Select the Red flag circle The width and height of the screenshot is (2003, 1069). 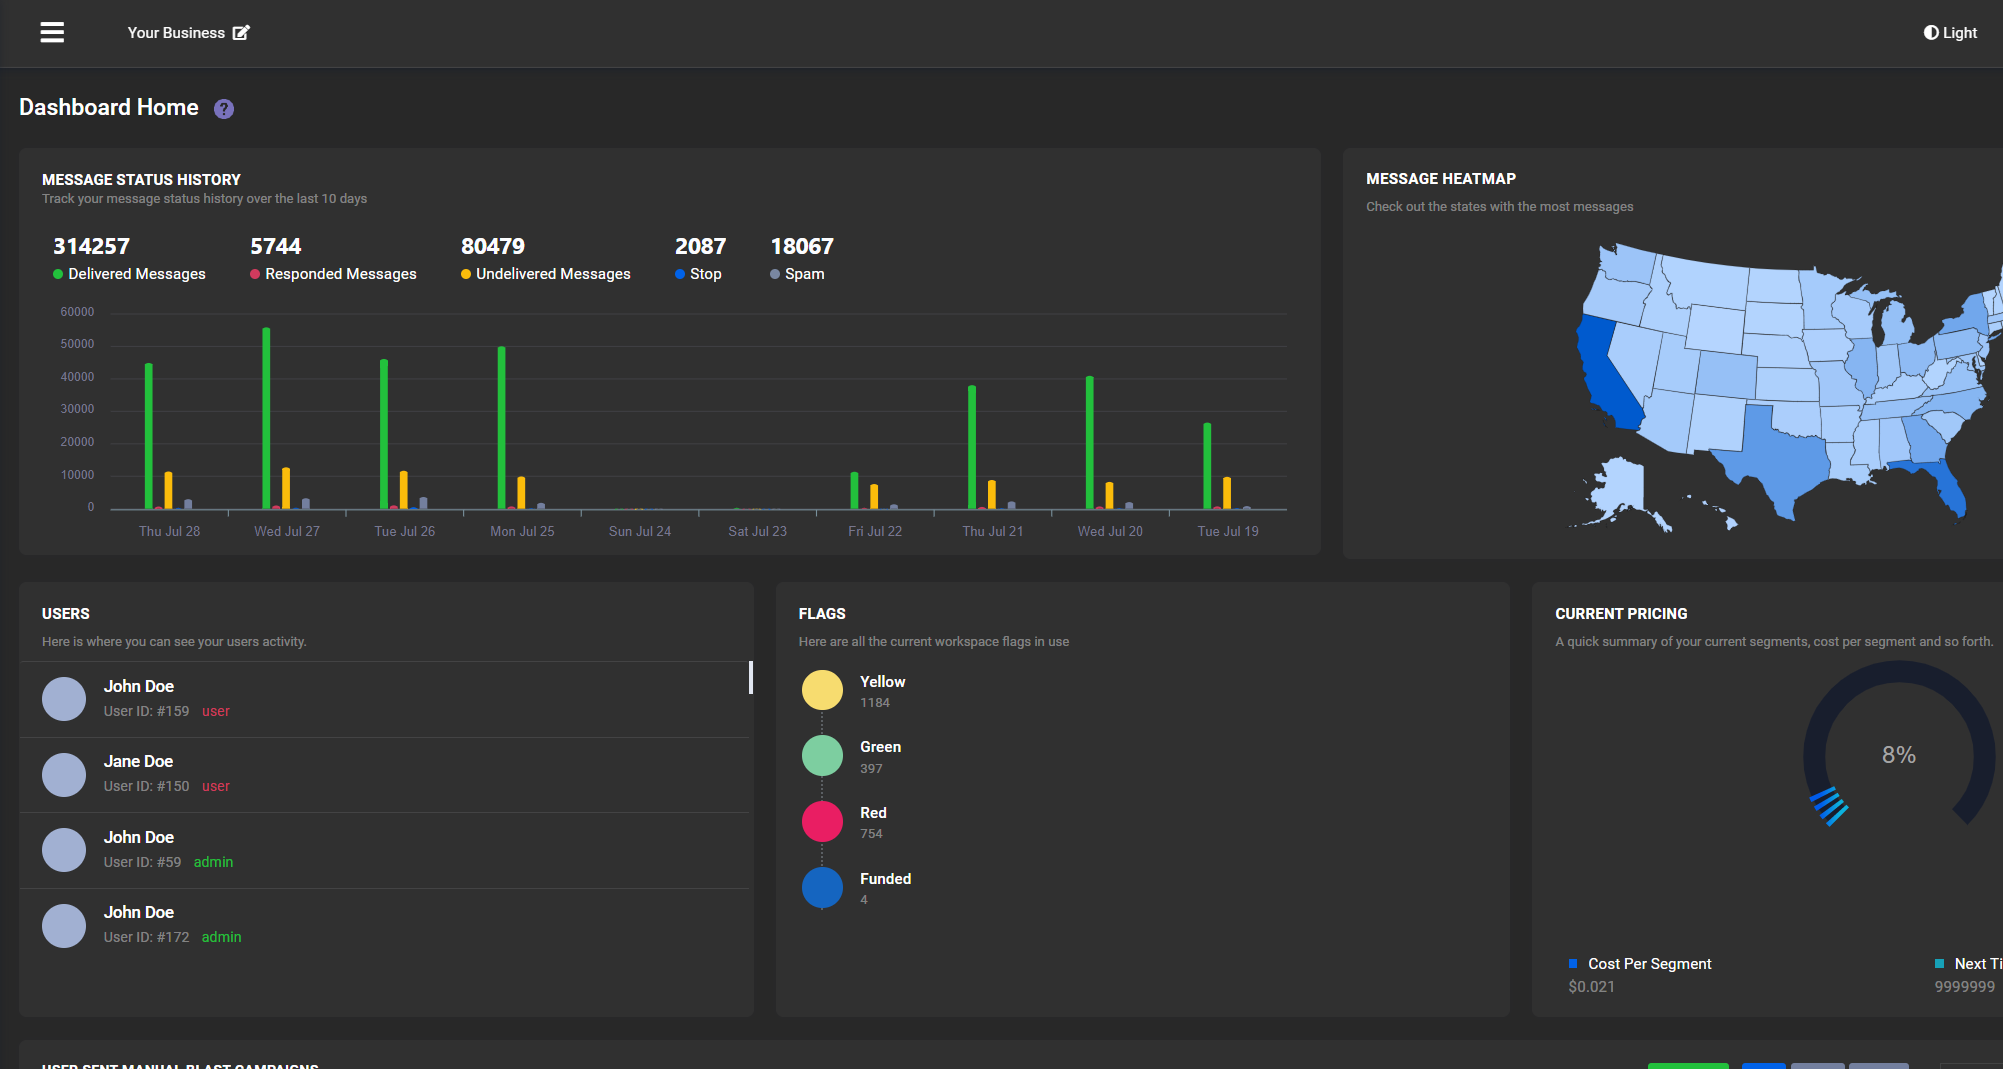(822, 822)
